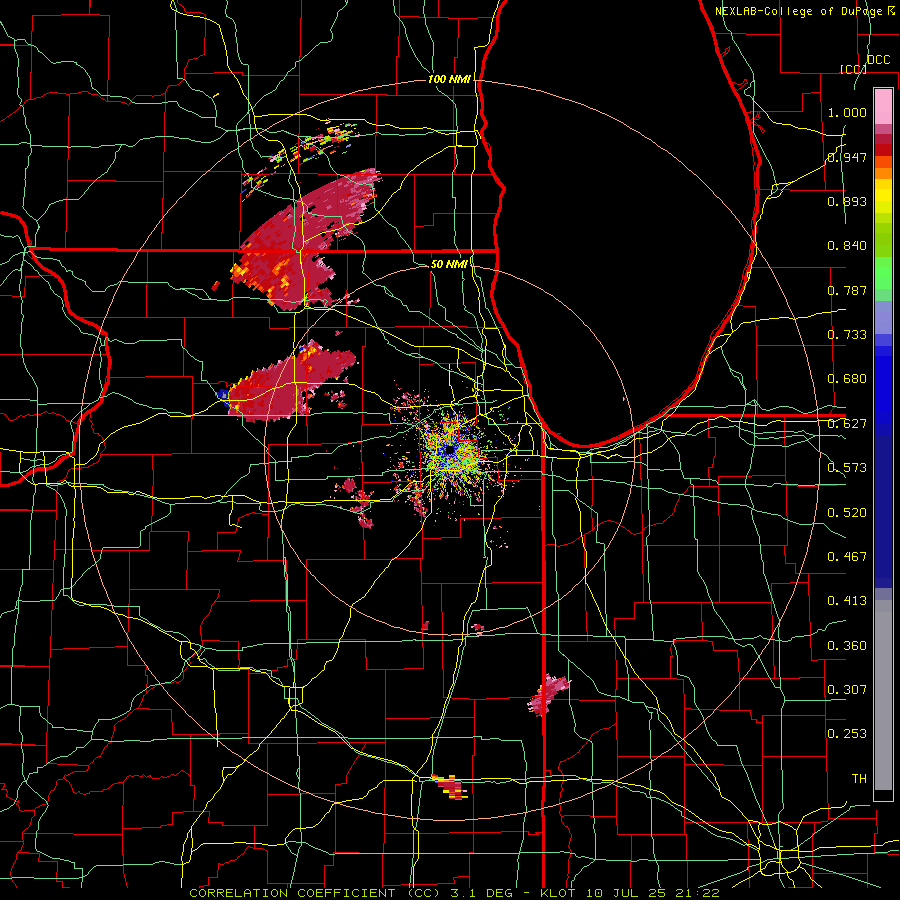Click the 1.000 scale value
Image resolution: width=900 pixels, height=900 pixels.
847,112
